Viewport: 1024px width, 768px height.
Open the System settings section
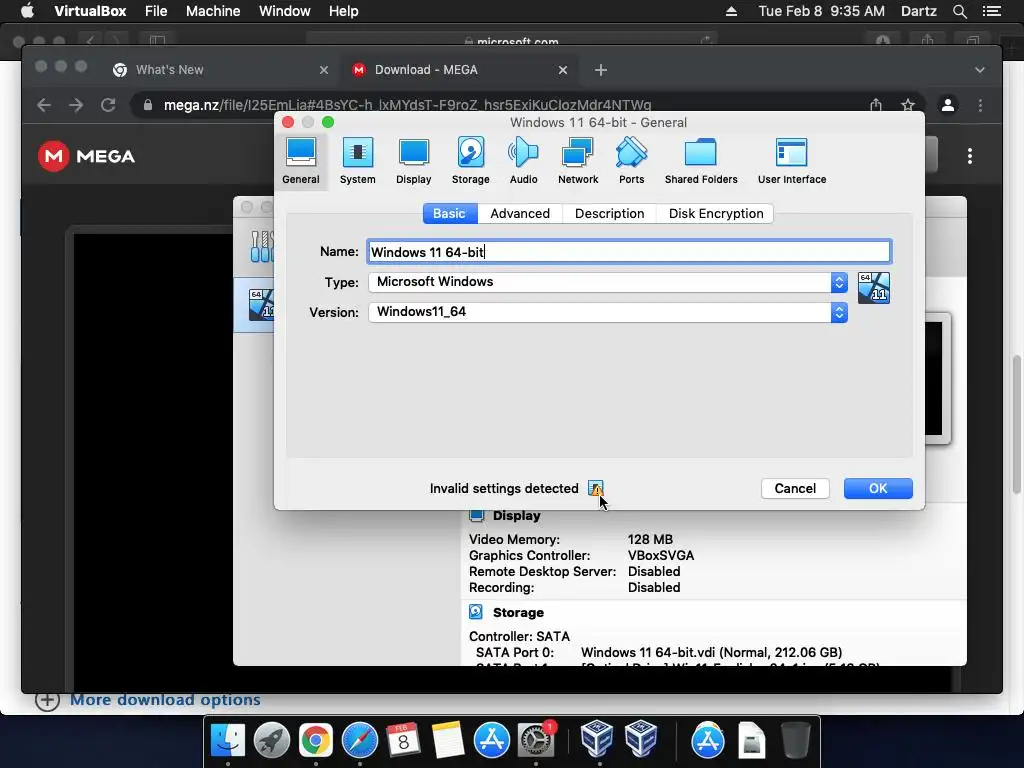click(x=357, y=161)
